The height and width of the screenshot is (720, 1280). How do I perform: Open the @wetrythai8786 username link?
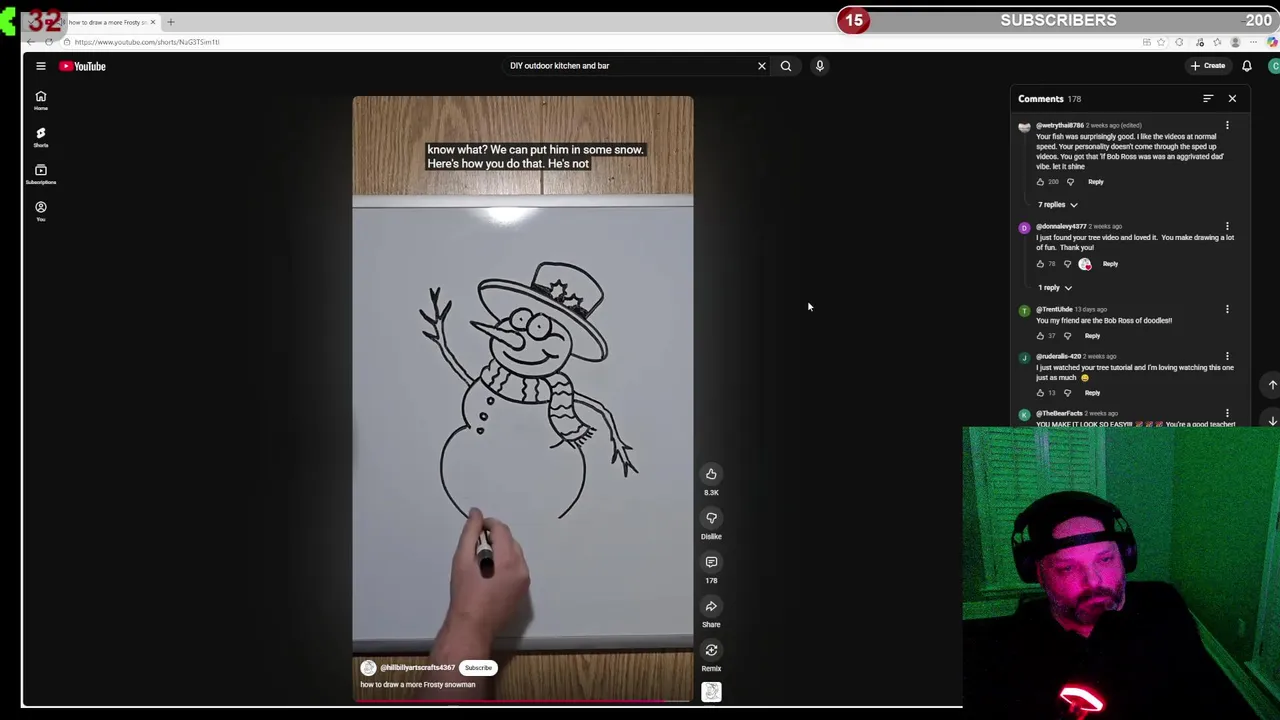[1060, 126]
